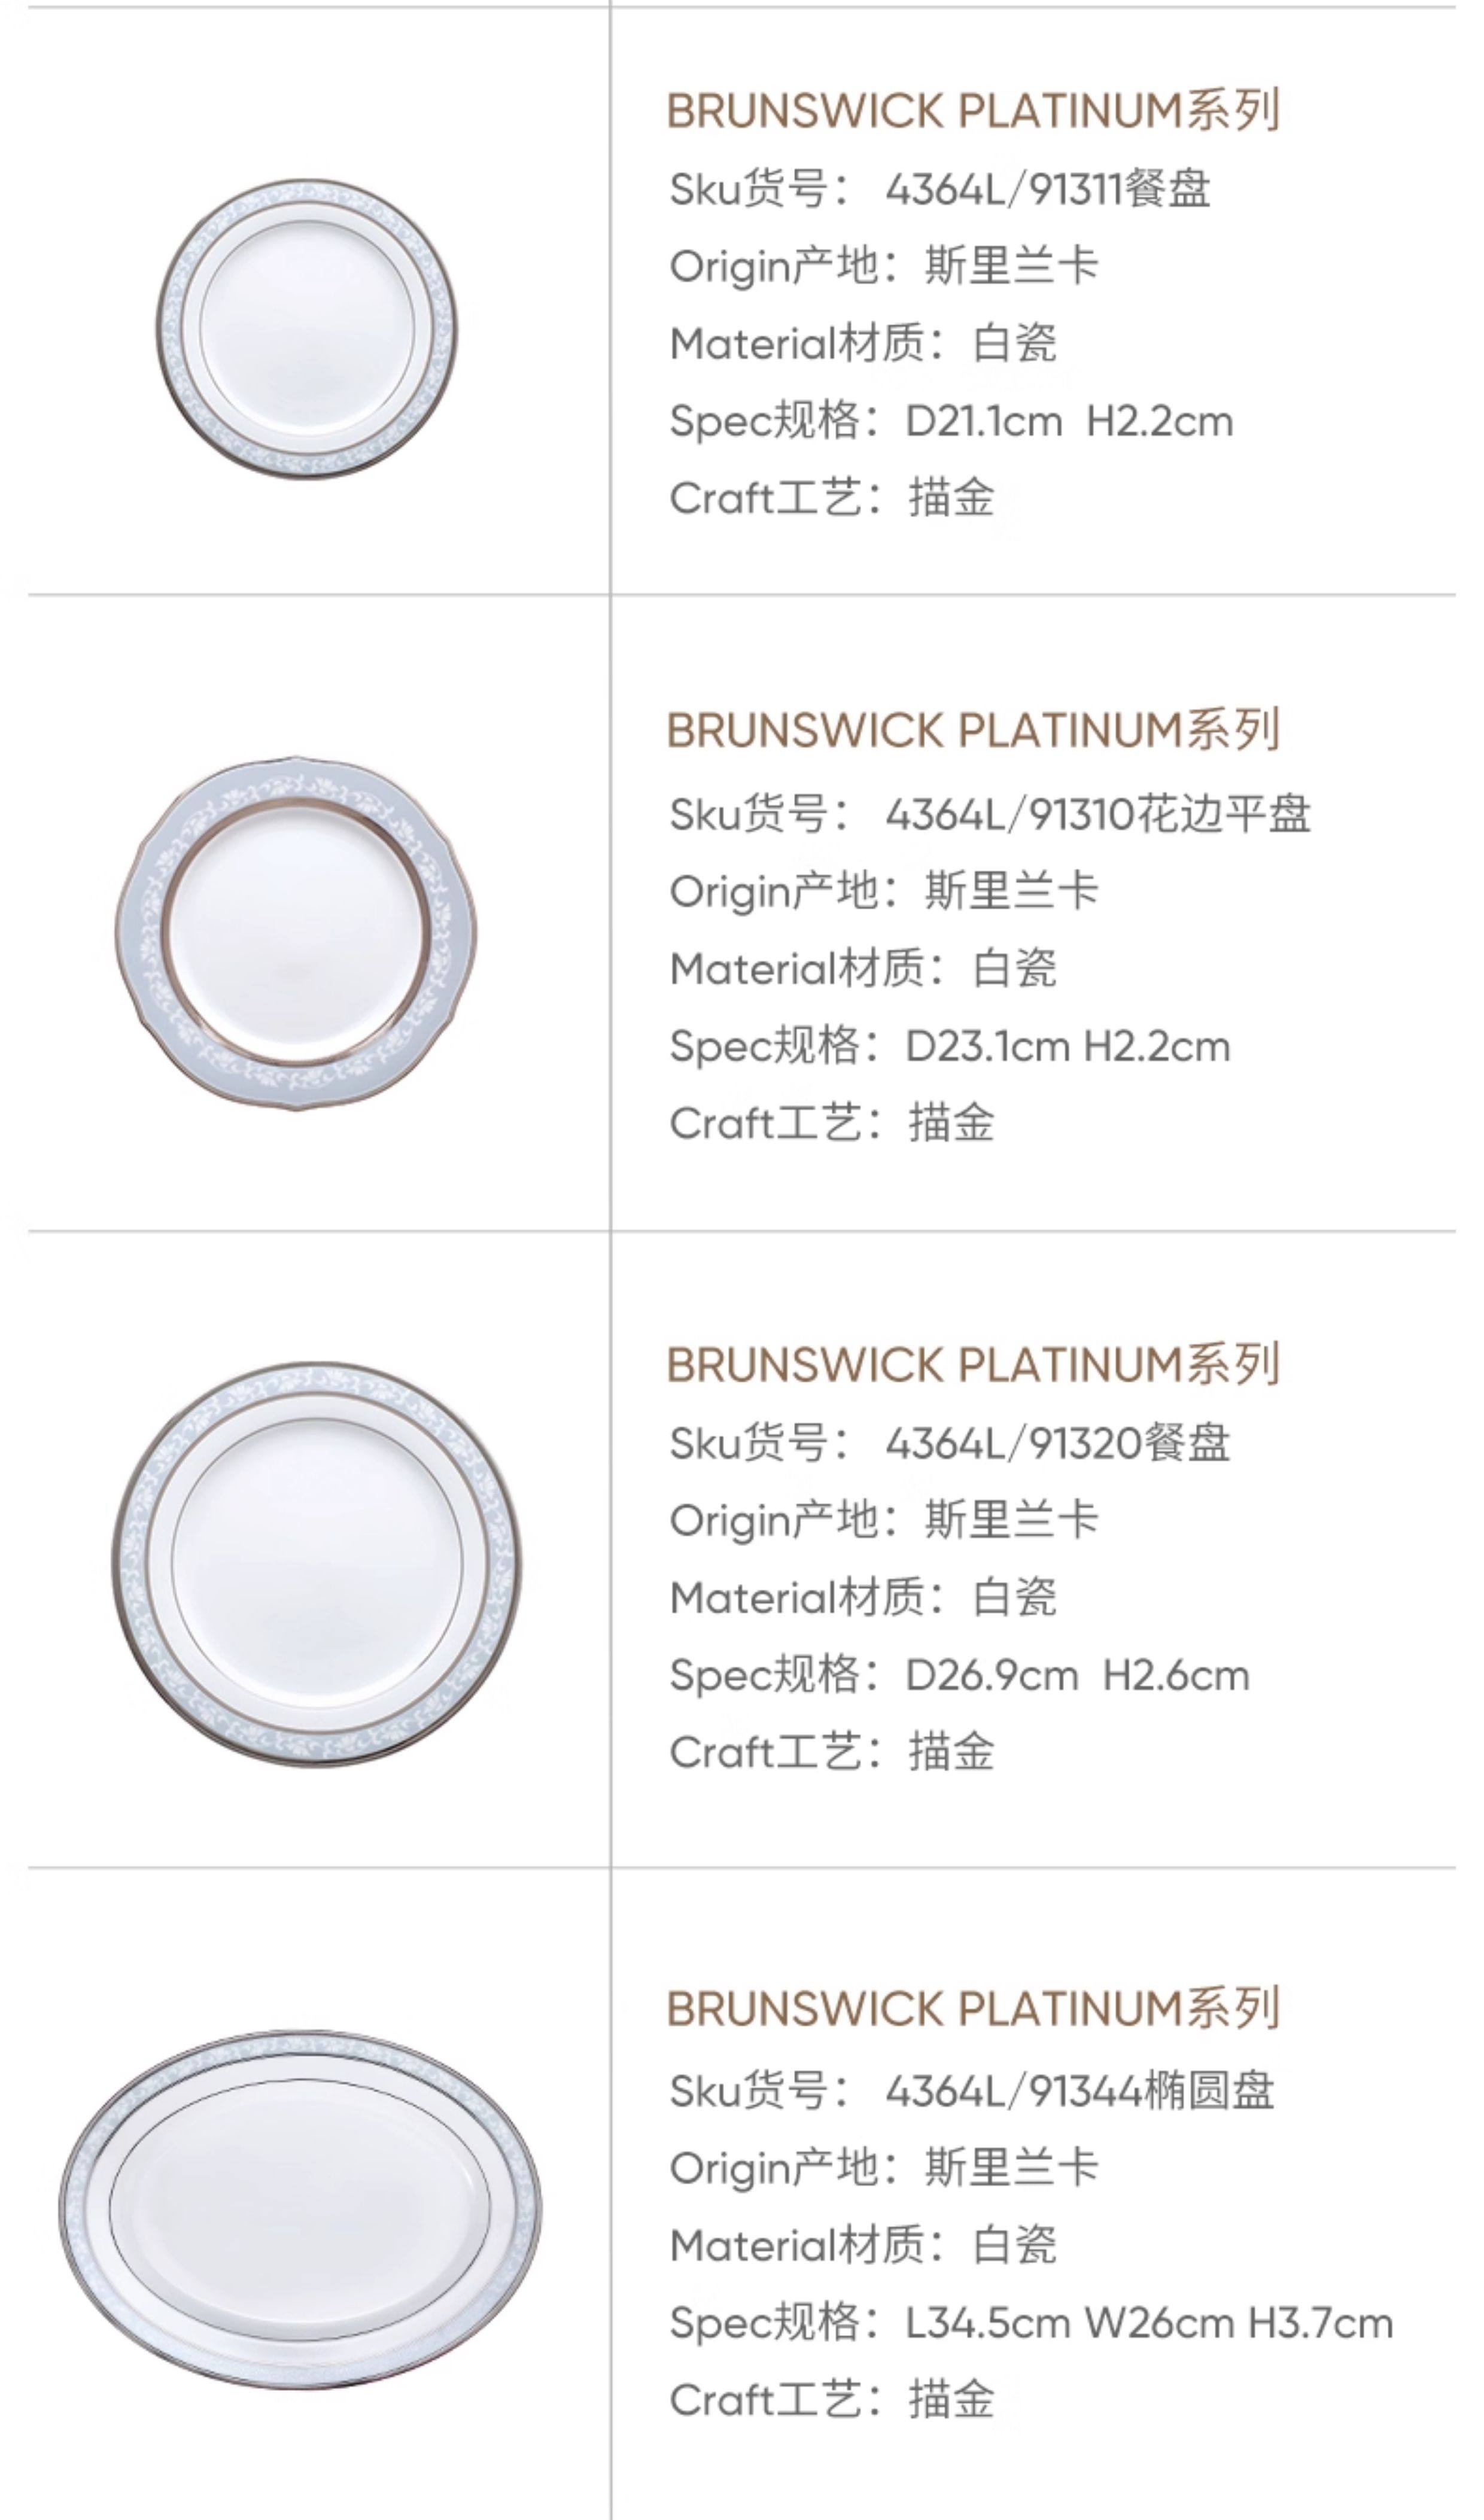This screenshot has height=2520, width=1484.
Task: Click the Material材质 line under SKU 91310
Action: pyautogui.click(x=863, y=969)
